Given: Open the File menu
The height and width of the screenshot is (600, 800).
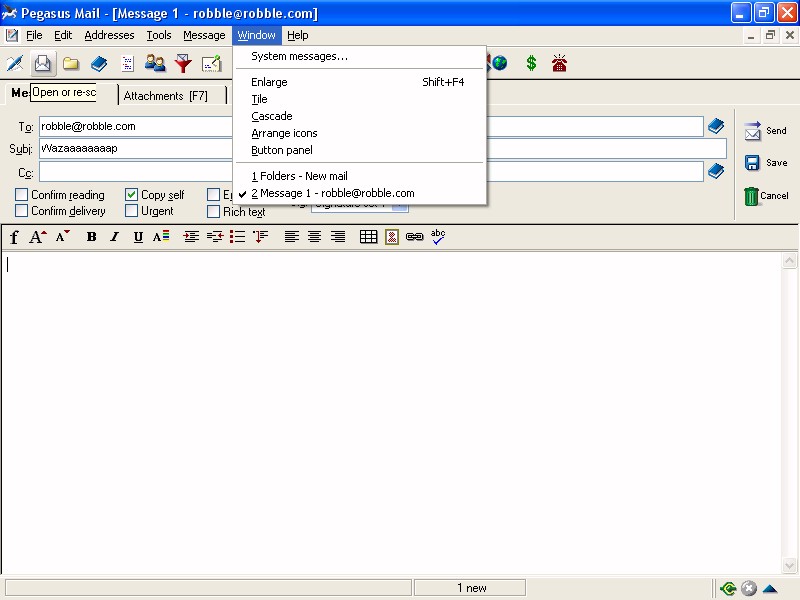Looking at the screenshot, I should pyautogui.click(x=34, y=35).
